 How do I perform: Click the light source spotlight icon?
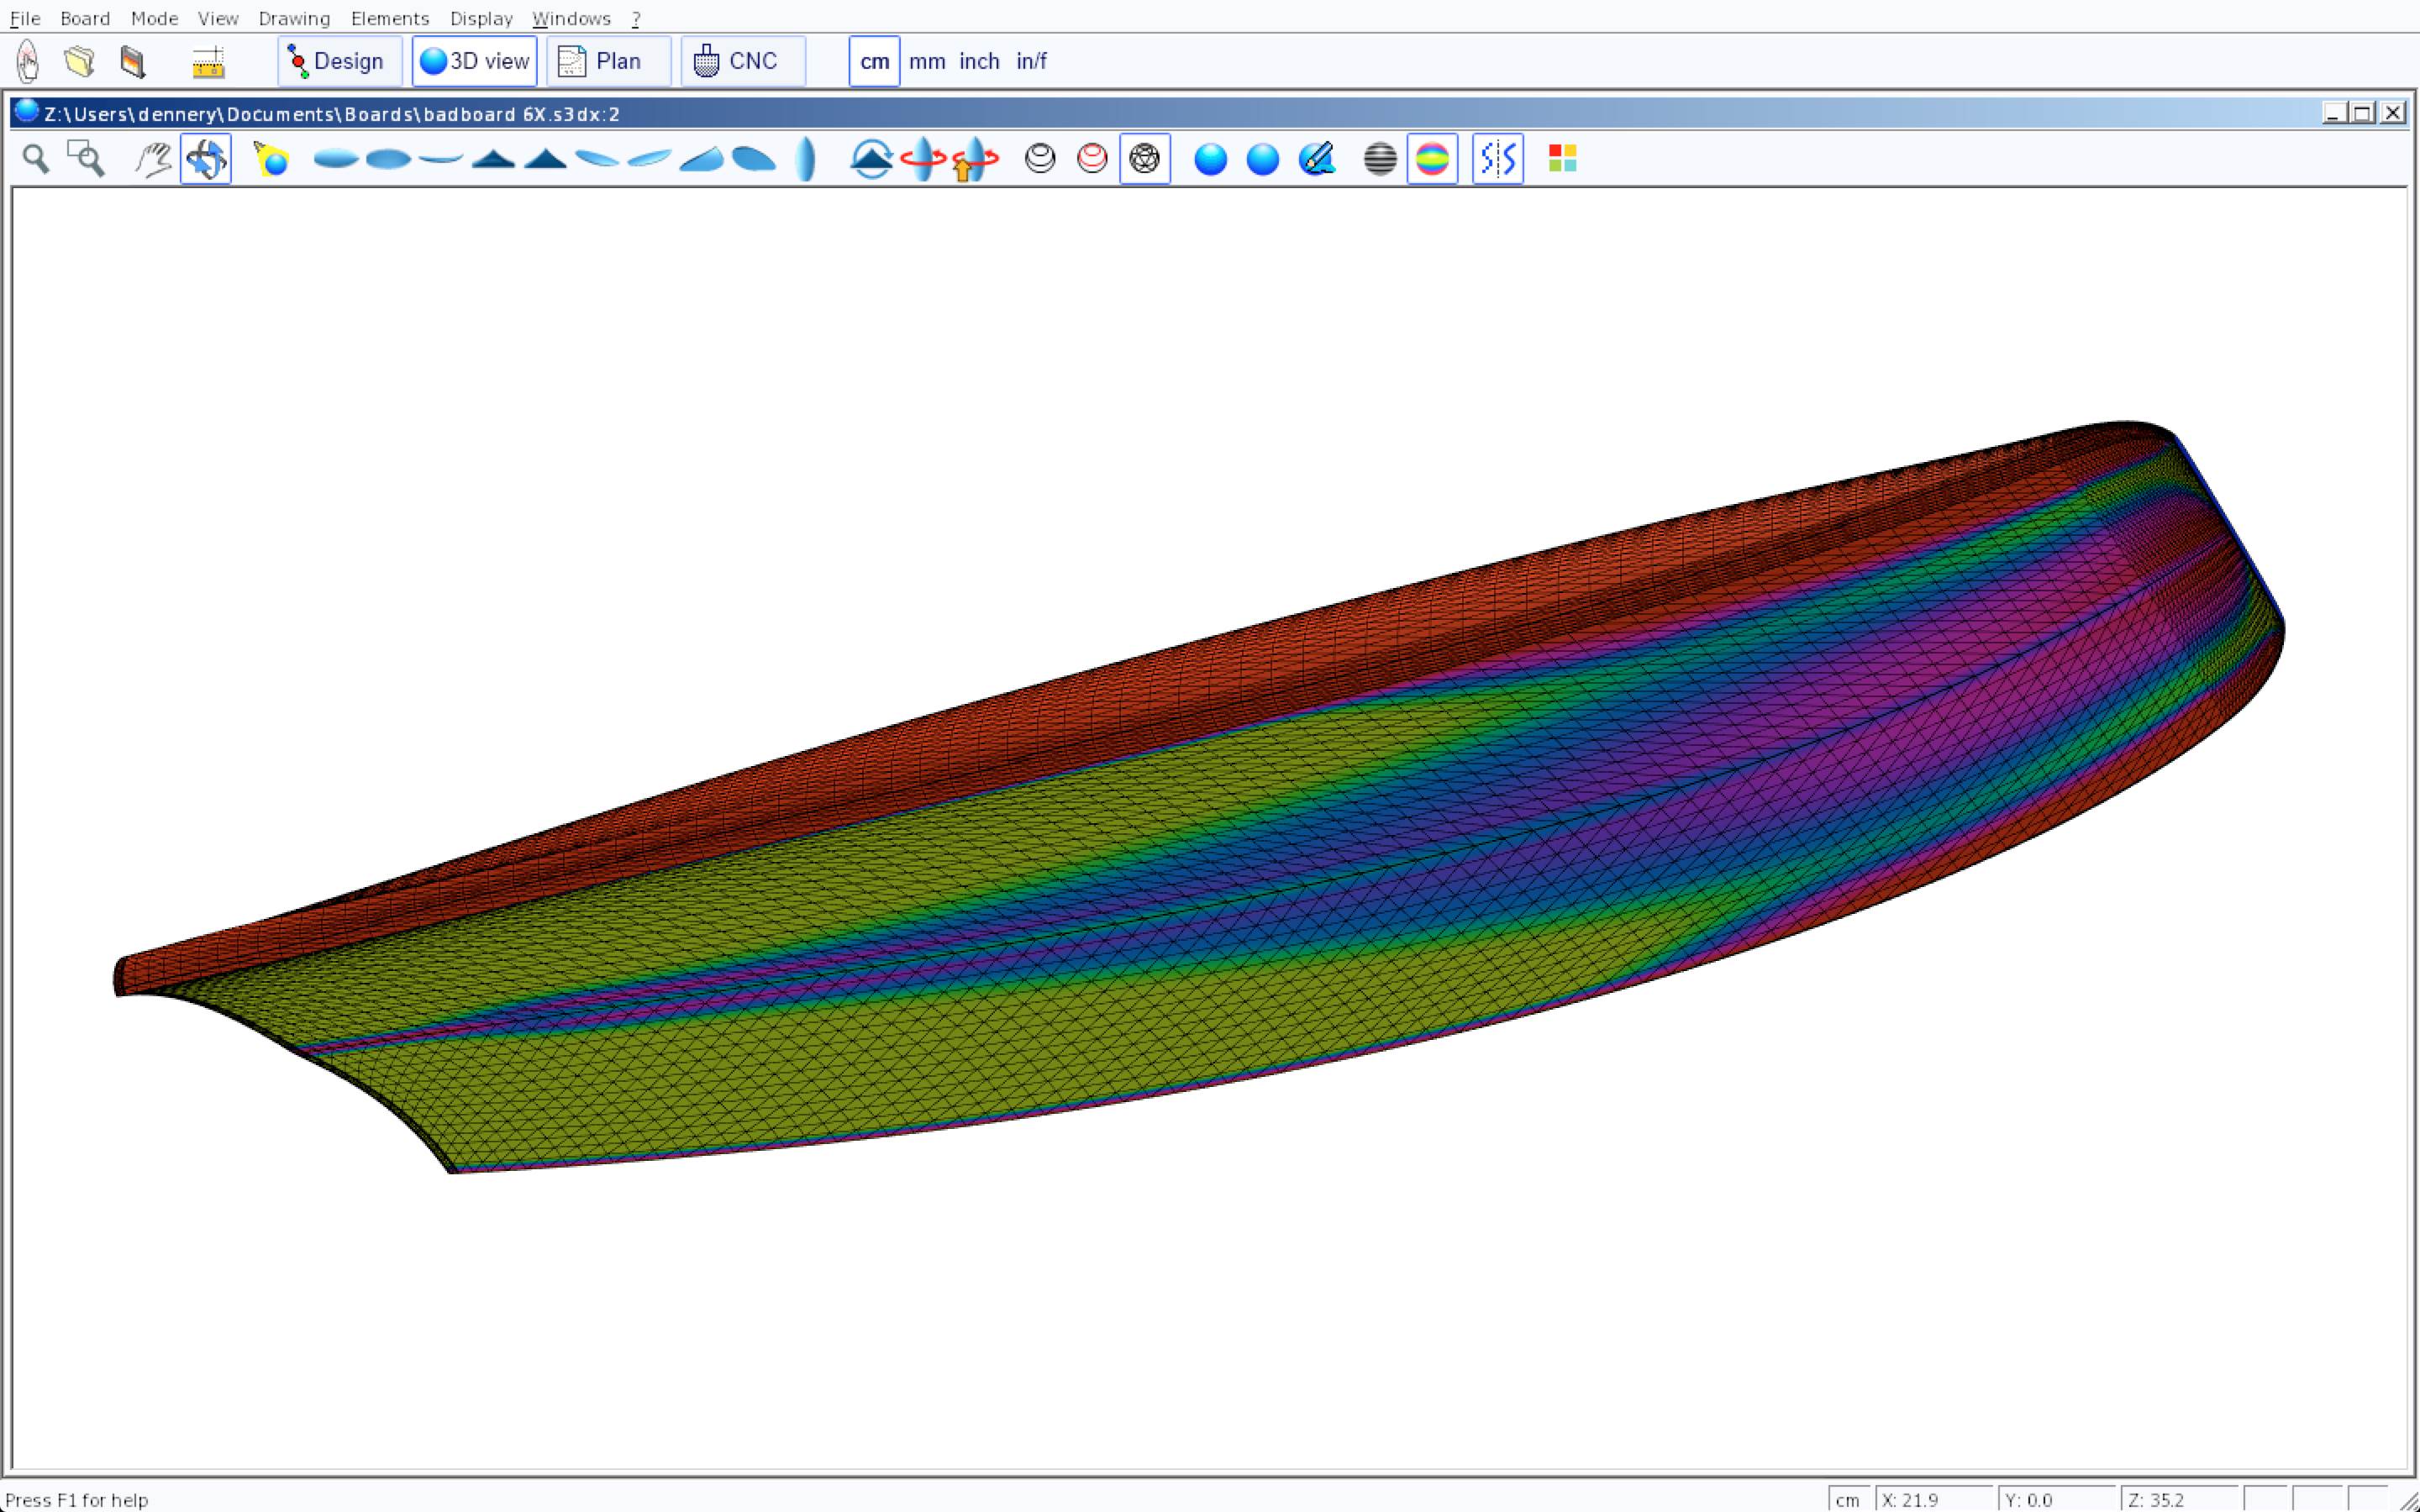[x=271, y=159]
